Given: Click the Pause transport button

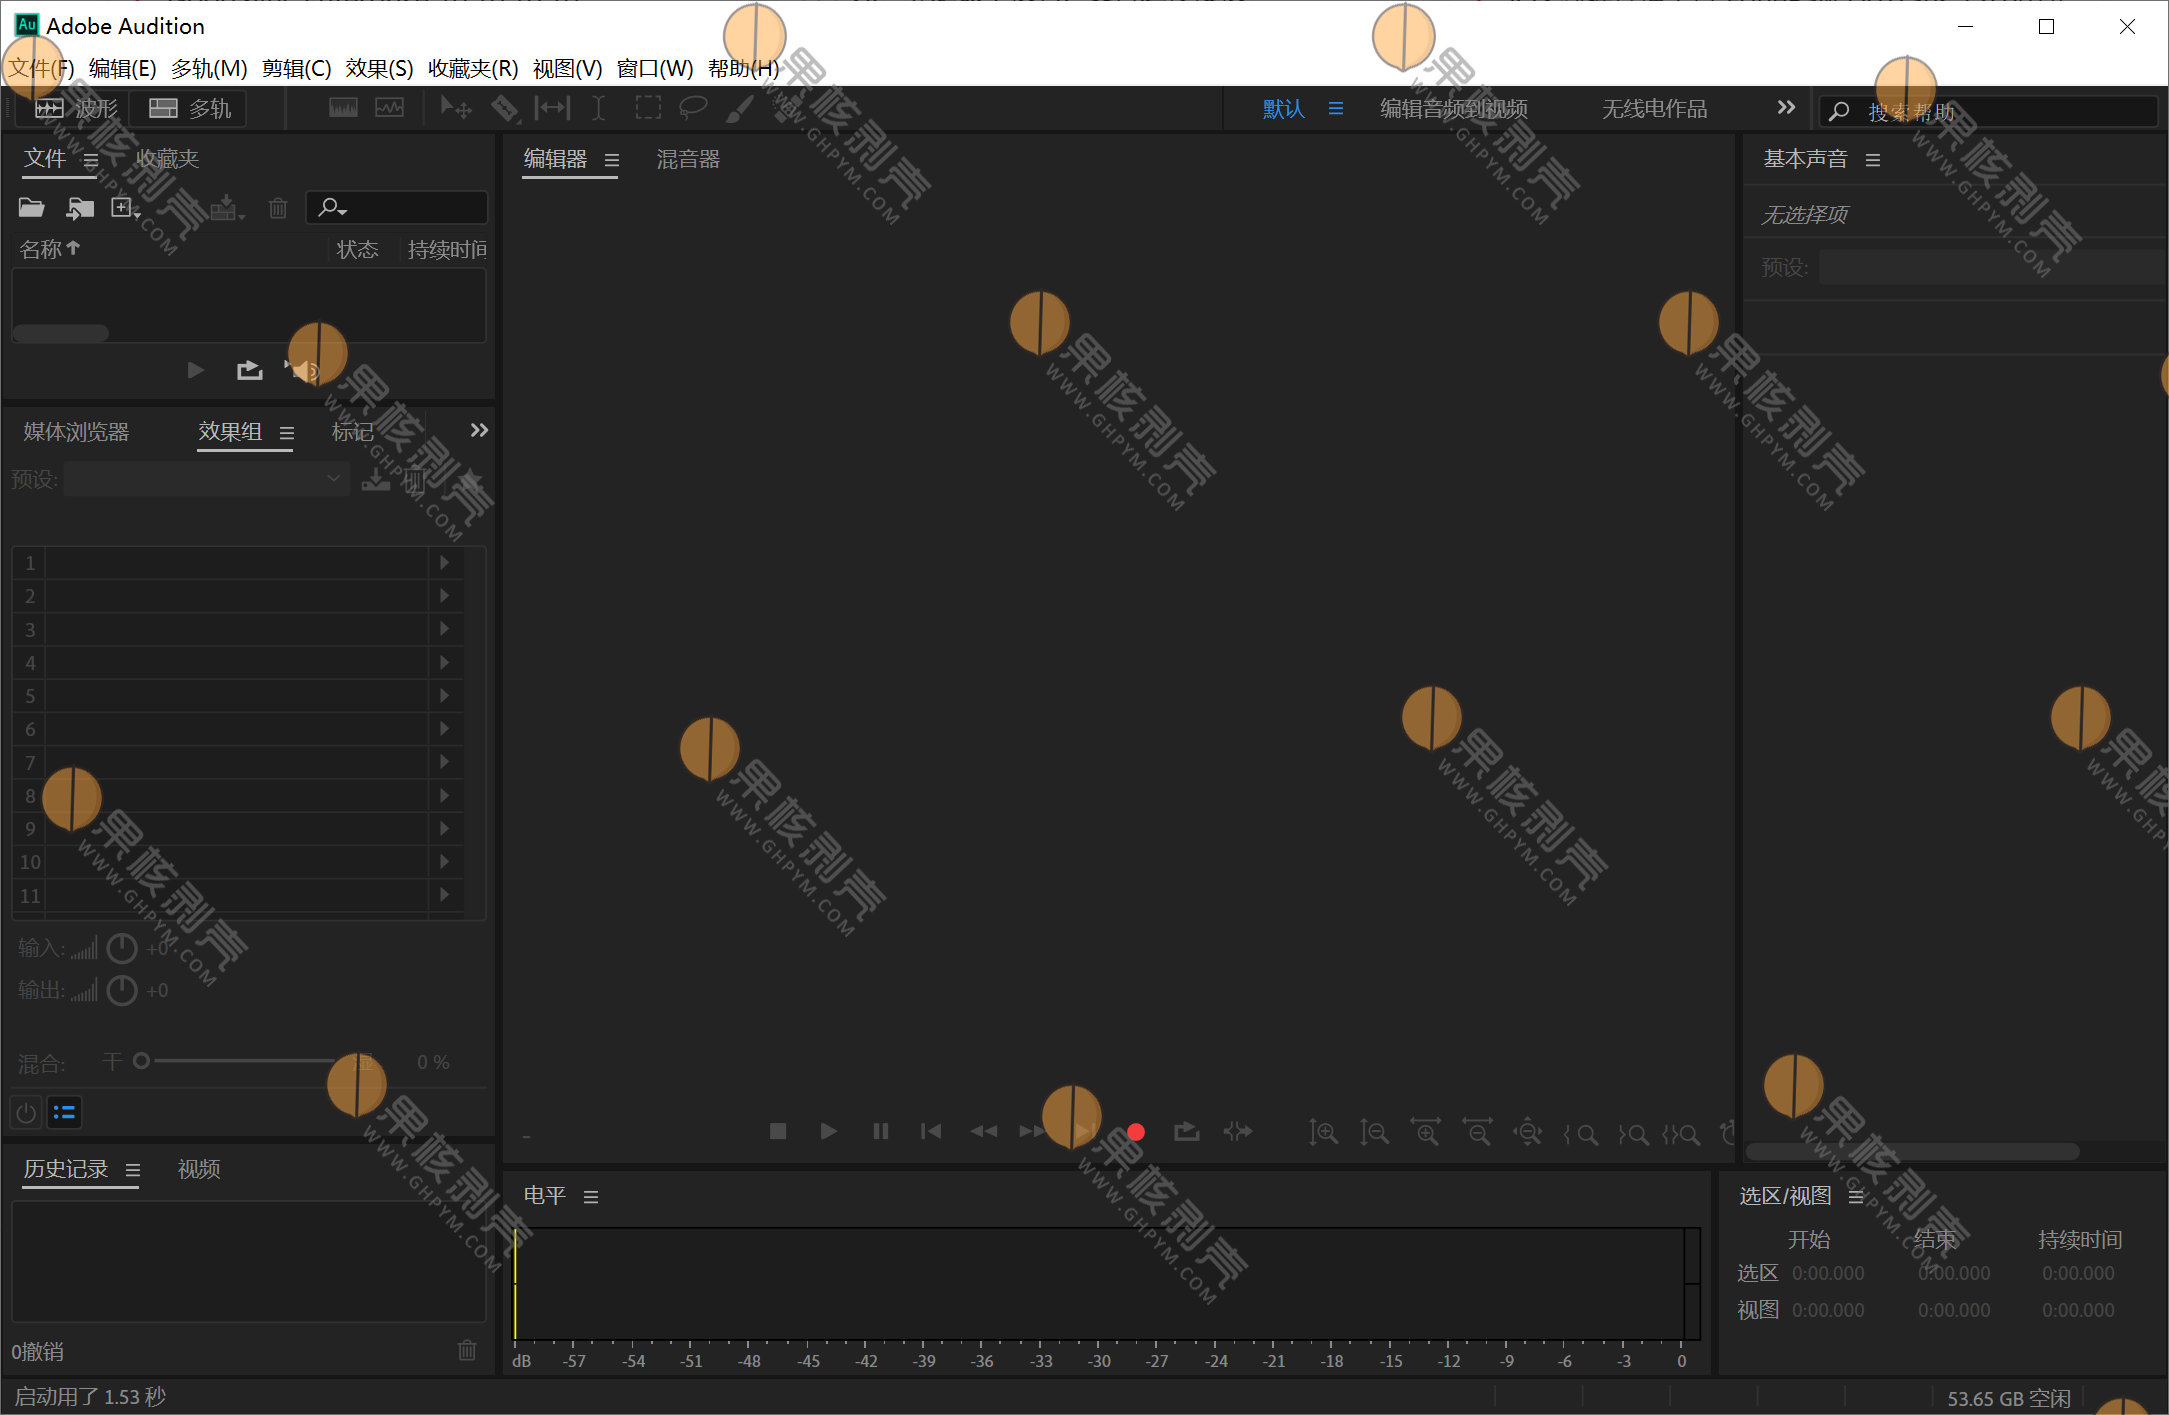Looking at the screenshot, I should pos(881,1131).
